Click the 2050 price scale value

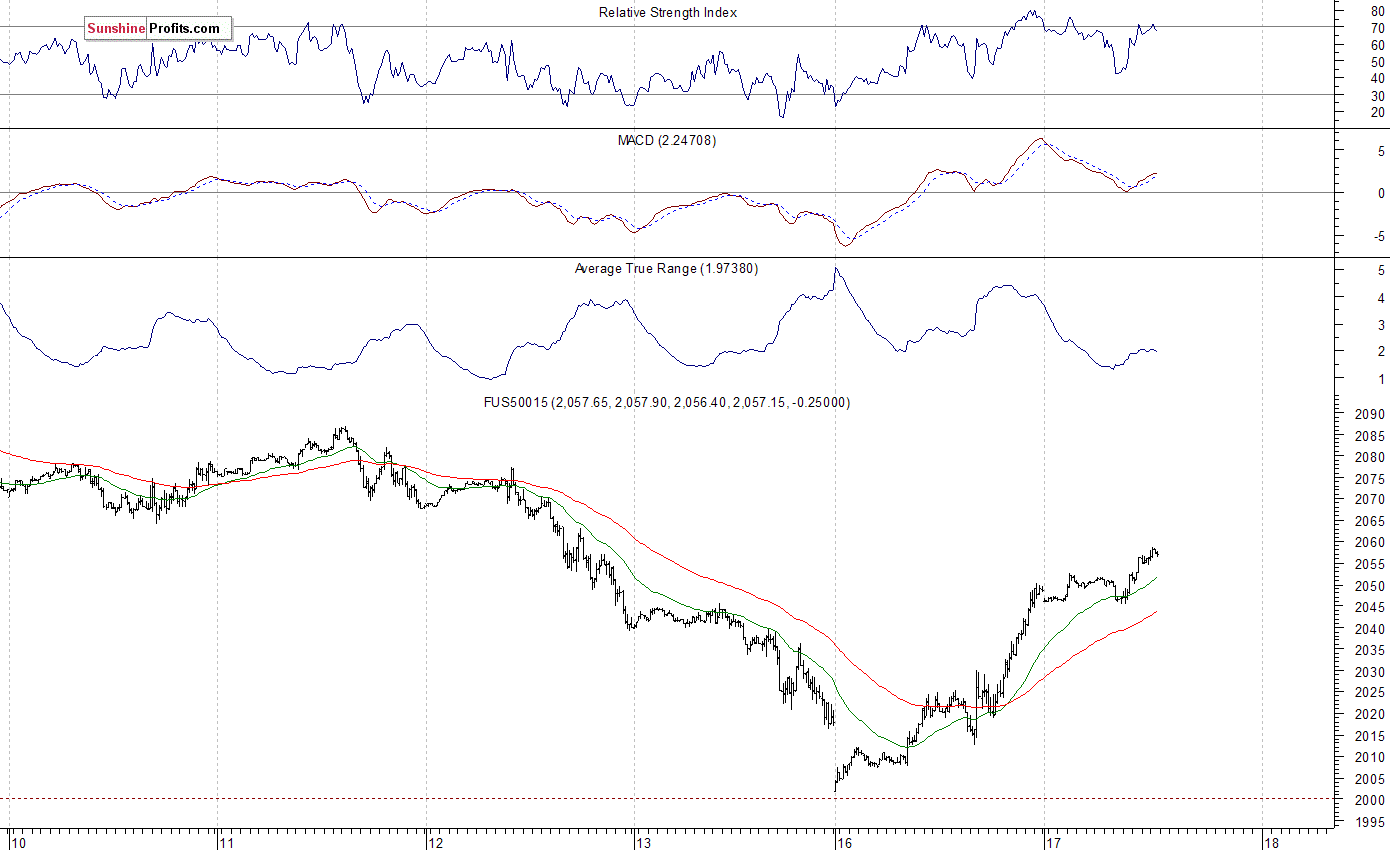(x=1371, y=586)
